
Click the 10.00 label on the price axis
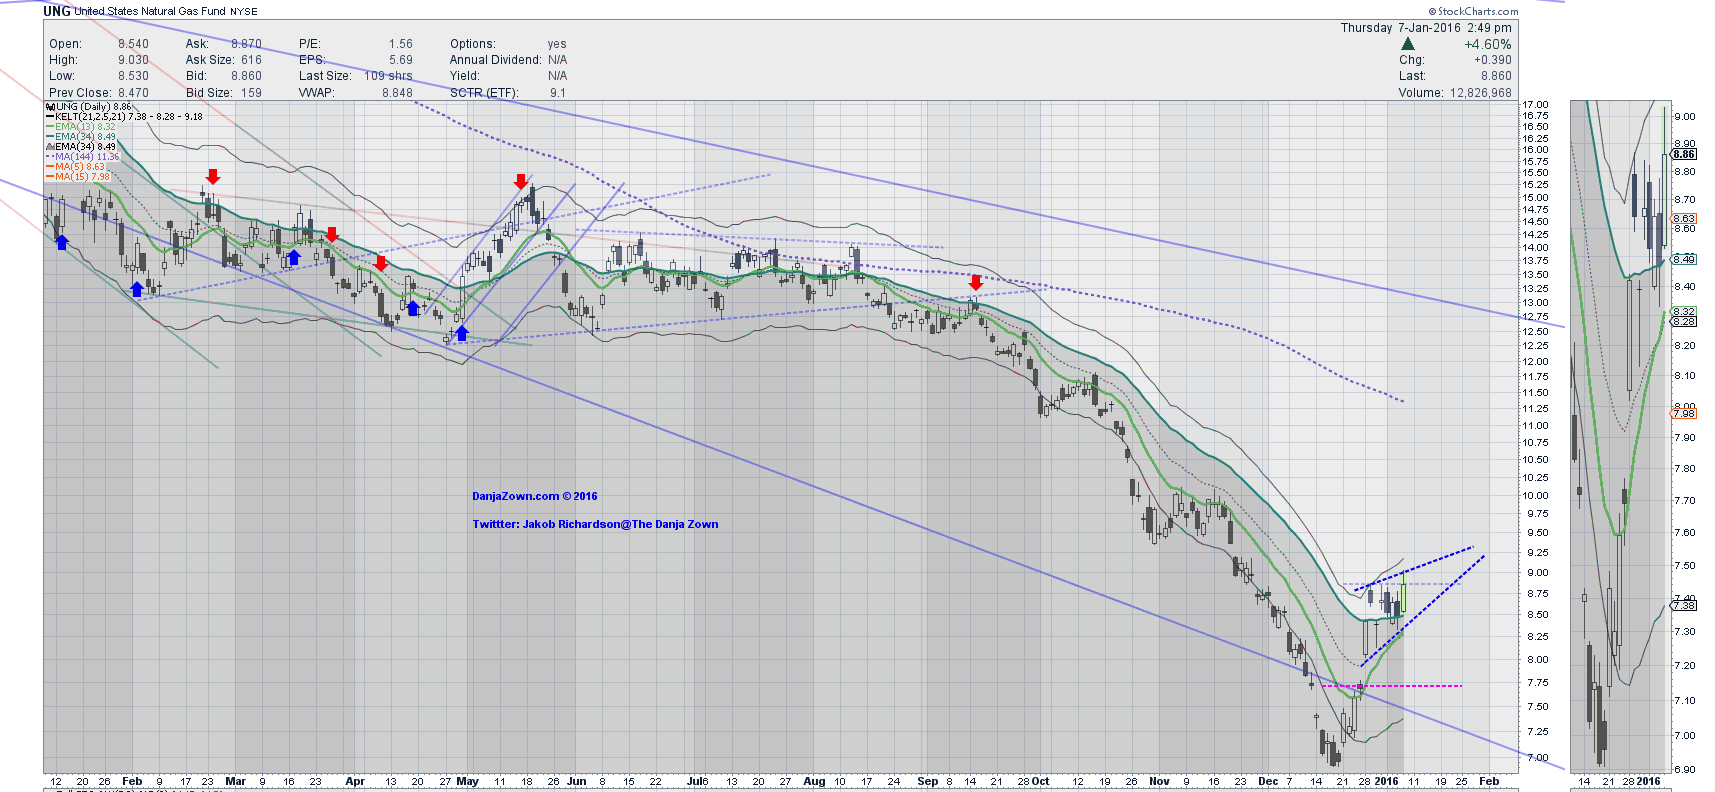pos(1535,496)
